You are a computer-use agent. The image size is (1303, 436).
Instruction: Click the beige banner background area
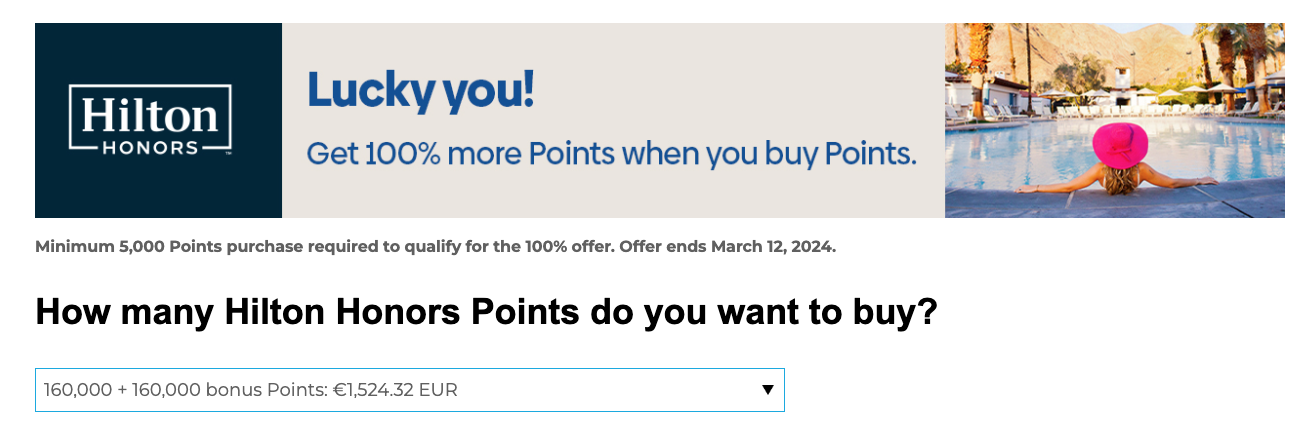613,120
